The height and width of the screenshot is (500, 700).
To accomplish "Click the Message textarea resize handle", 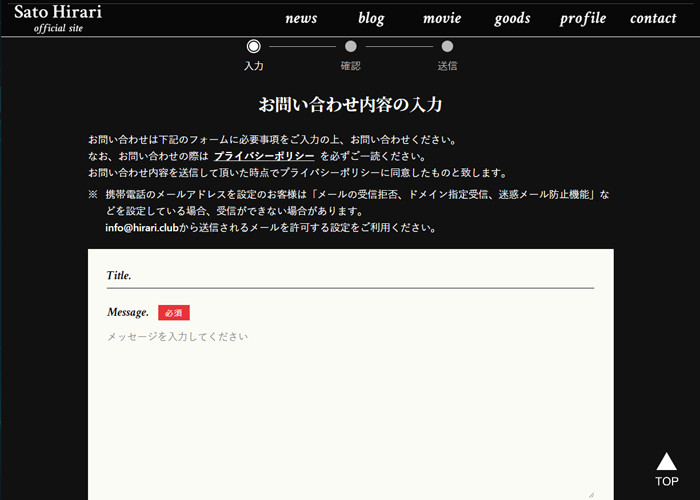I will point(591,495).
